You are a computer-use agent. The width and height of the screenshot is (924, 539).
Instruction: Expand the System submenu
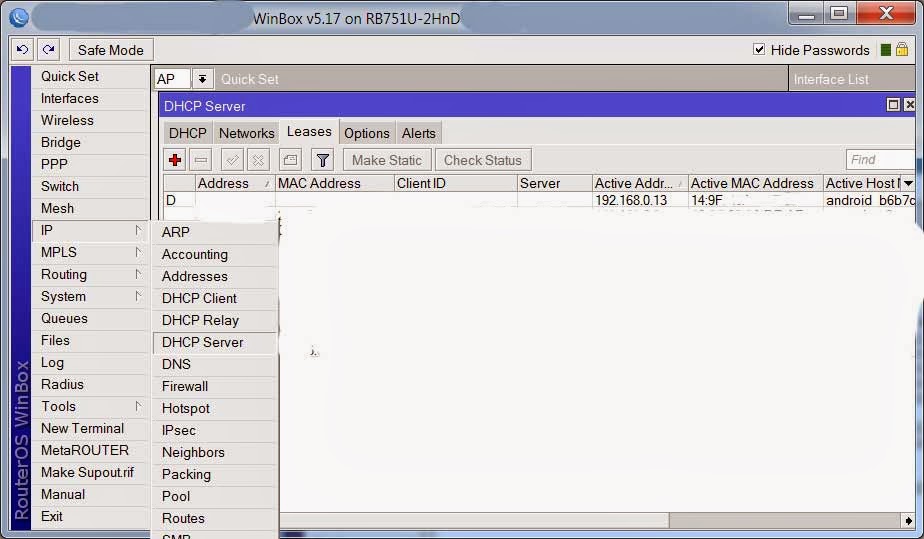pos(90,296)
